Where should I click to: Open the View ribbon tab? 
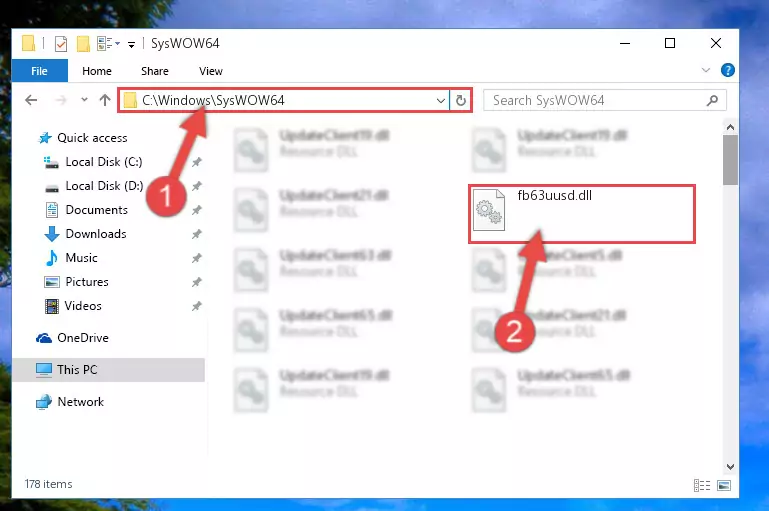click(210, 71)
